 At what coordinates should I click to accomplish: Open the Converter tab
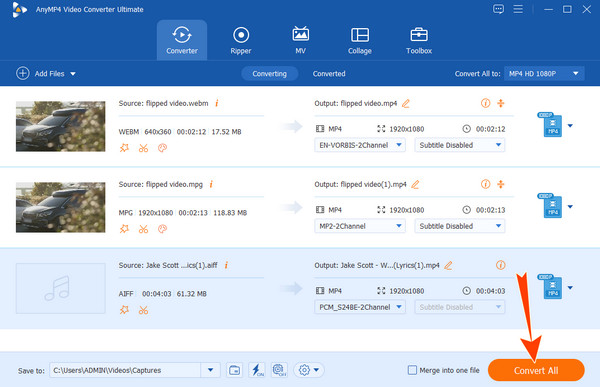pyautogui.click(x=182, y=40)
